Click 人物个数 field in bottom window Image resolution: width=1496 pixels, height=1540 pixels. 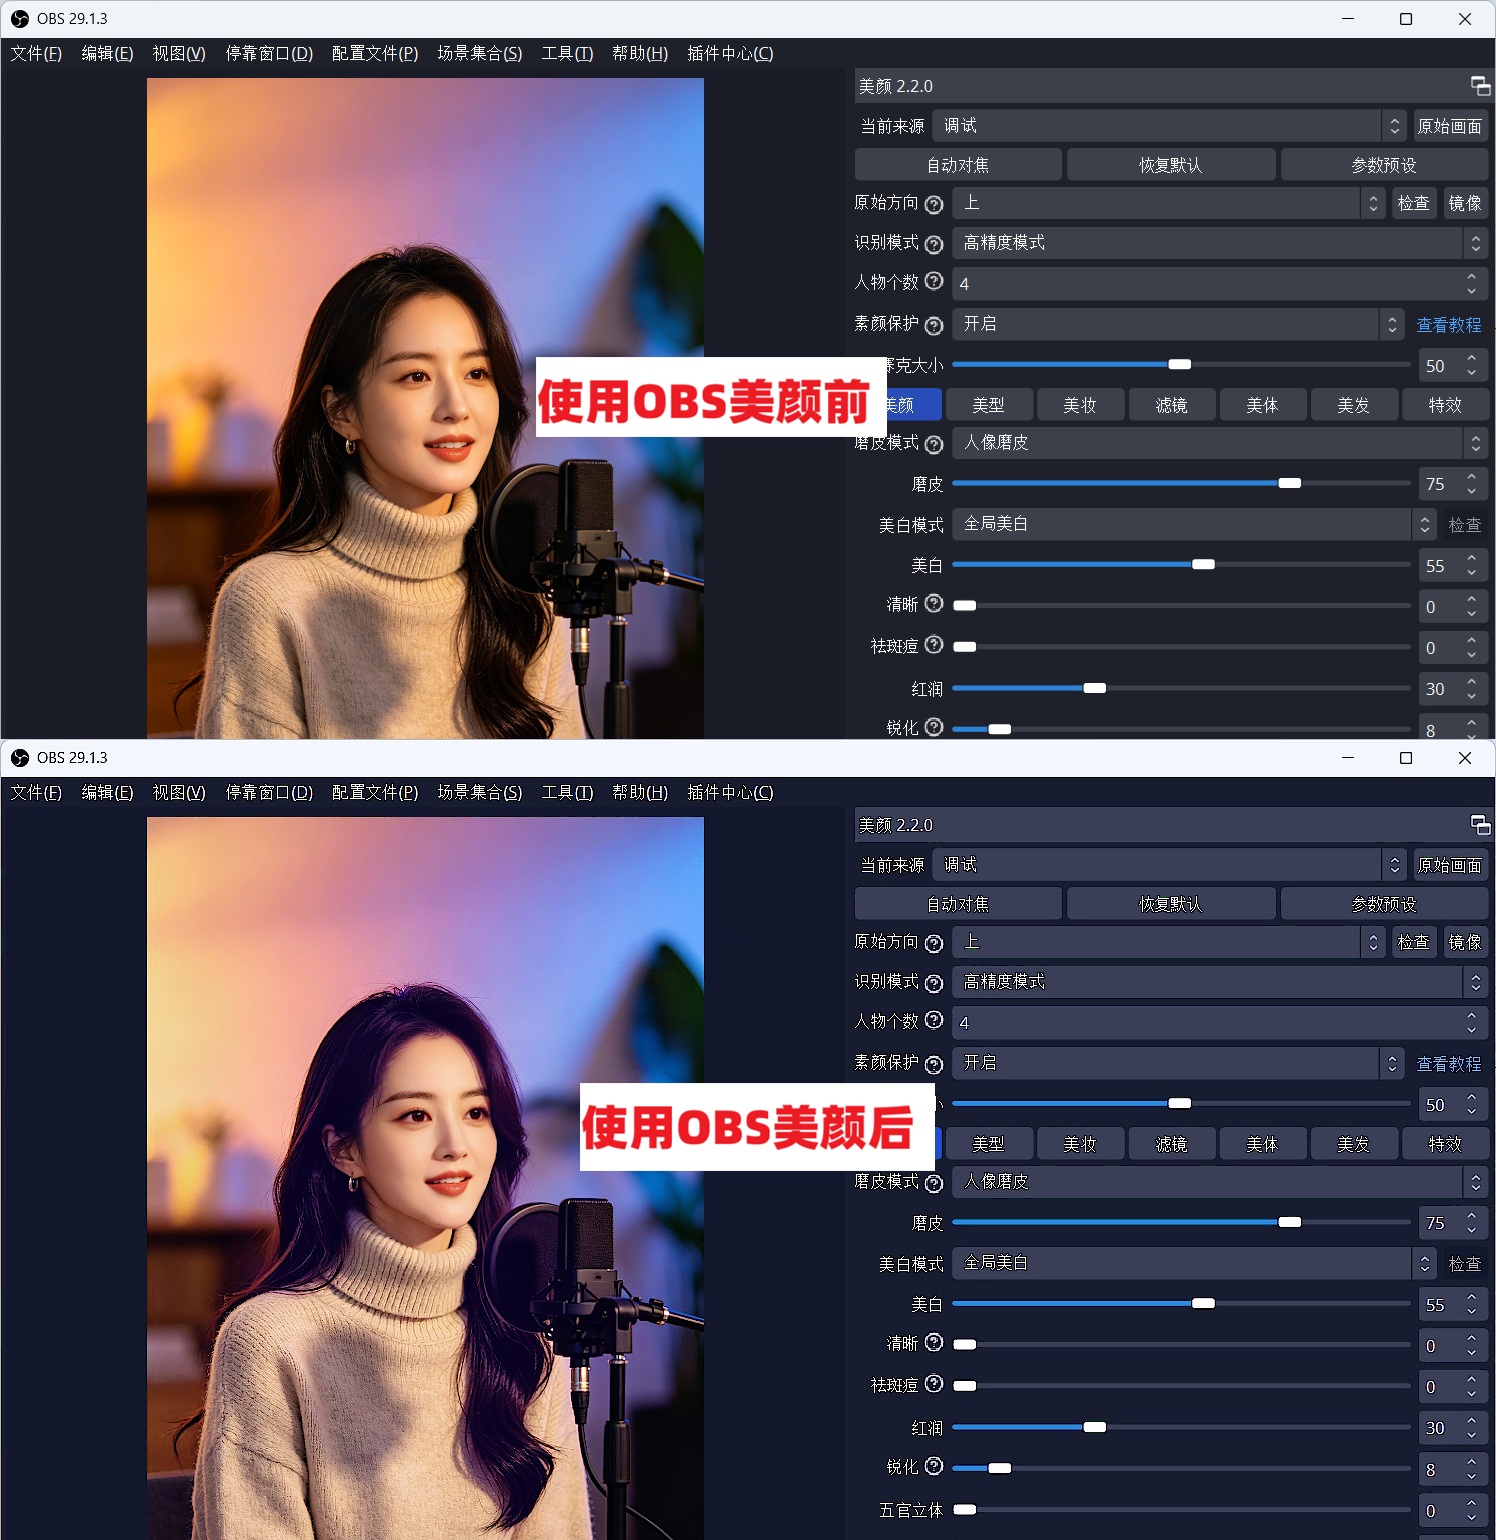tap(1219, 1022)
